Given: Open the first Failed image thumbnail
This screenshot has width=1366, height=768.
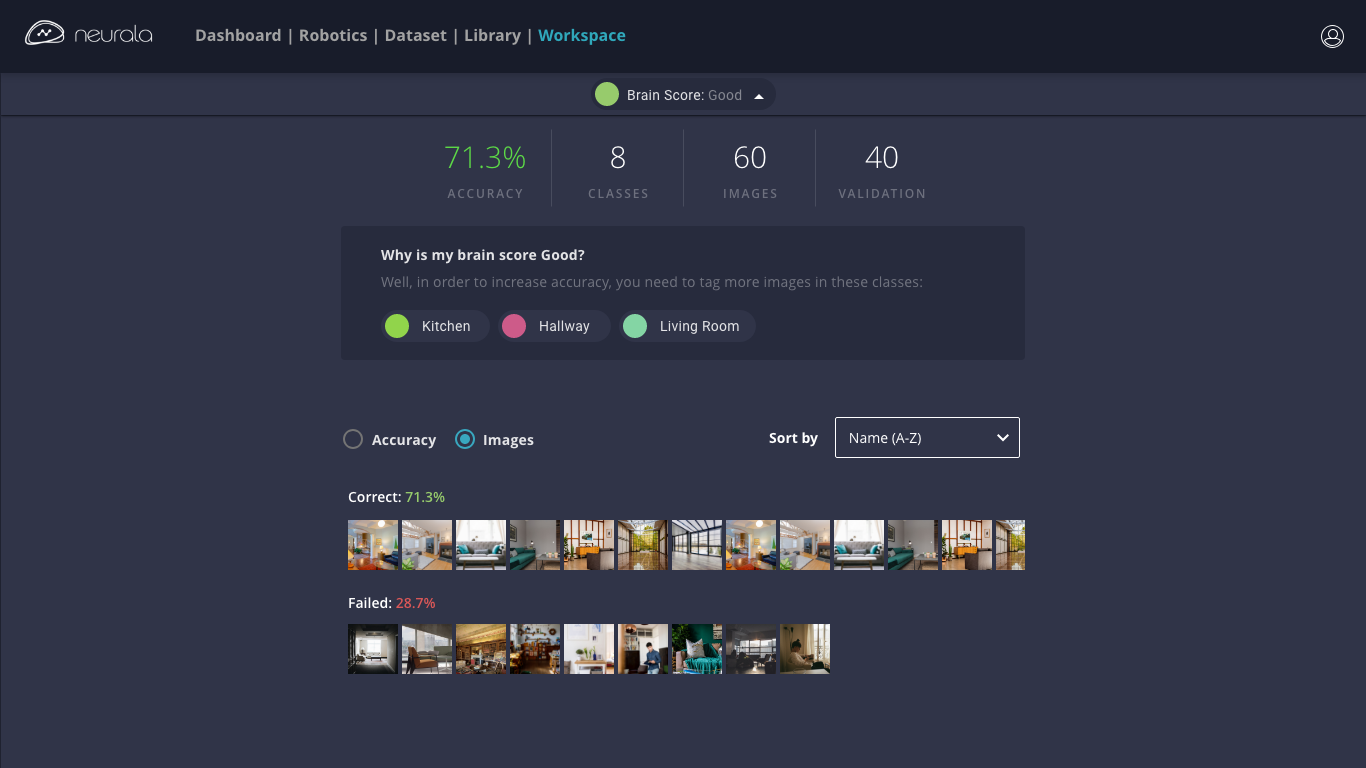Looking at the screenshot, I should click(x=373, y=649).
